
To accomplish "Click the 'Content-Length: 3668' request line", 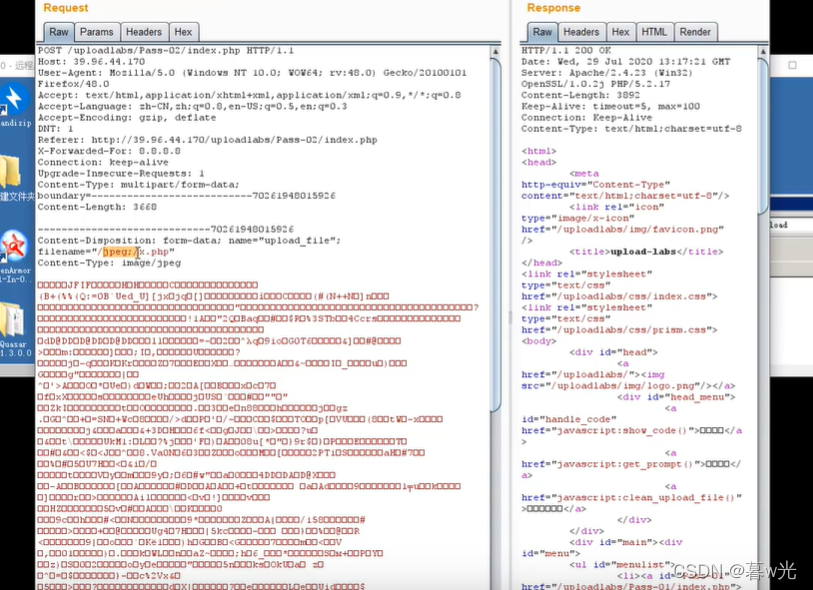I will pos(97,207).
